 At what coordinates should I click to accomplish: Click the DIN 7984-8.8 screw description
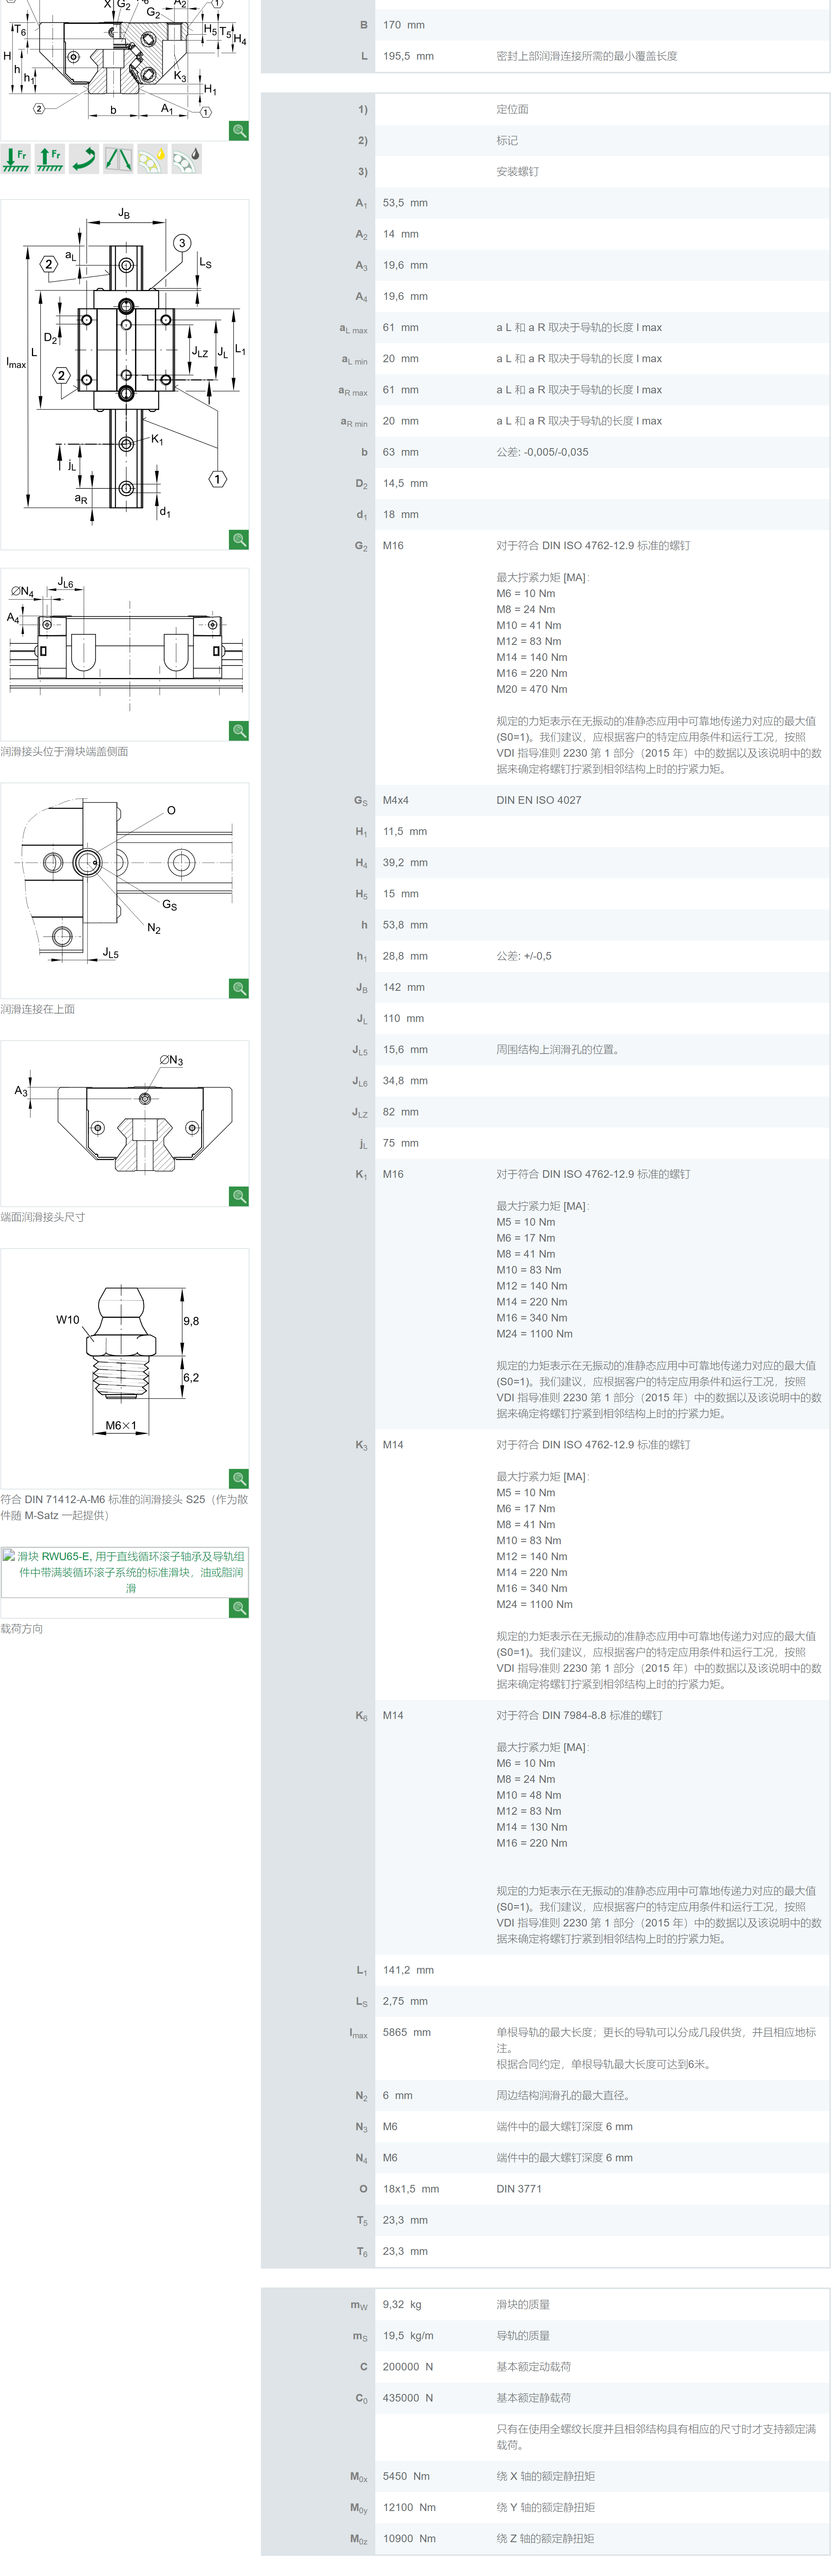point(579,1715)
